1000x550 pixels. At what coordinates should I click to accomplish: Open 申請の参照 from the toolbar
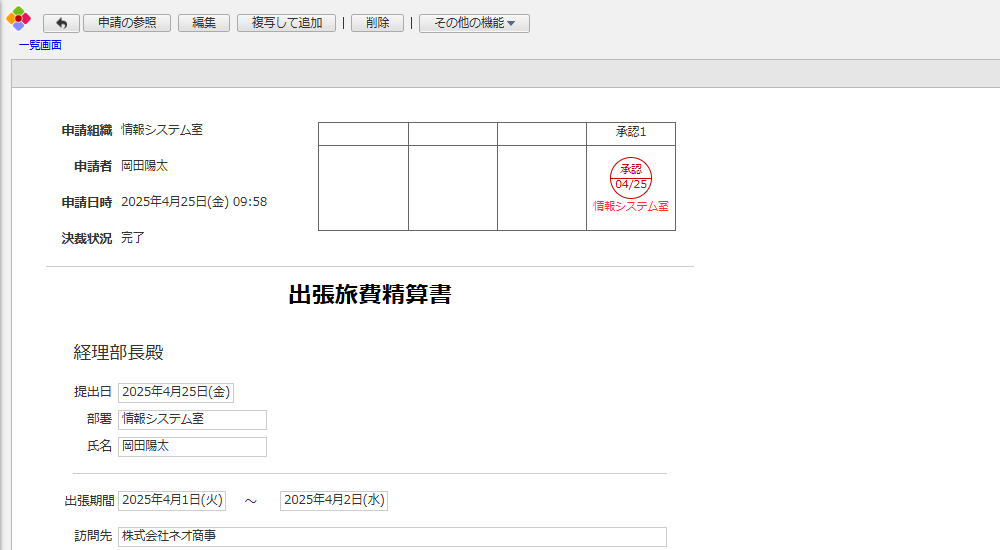coord(127,23)
